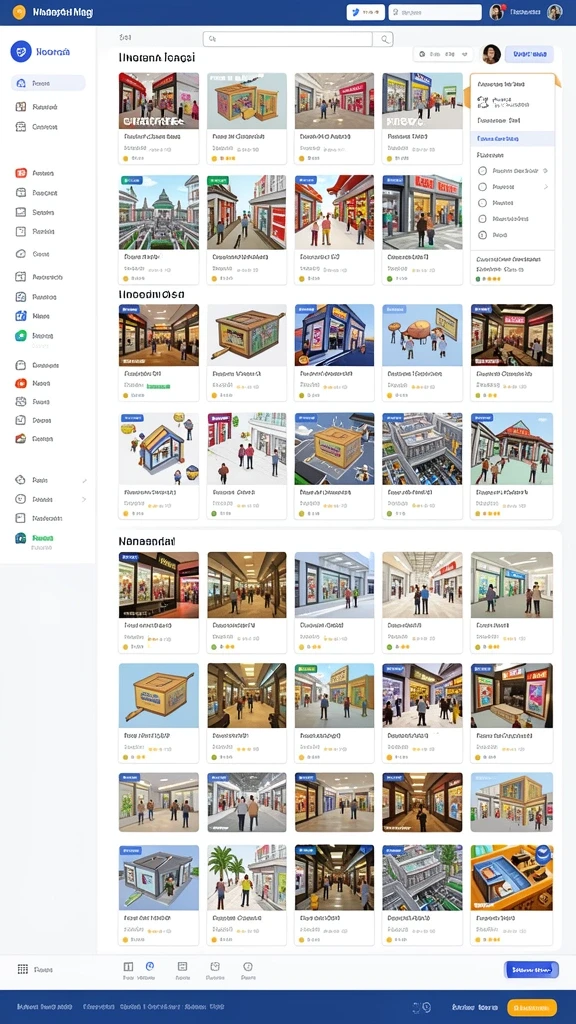Select the second radio option in filter panel
The width and height of the screenshot is (576, 1024).
click(483, 187)
